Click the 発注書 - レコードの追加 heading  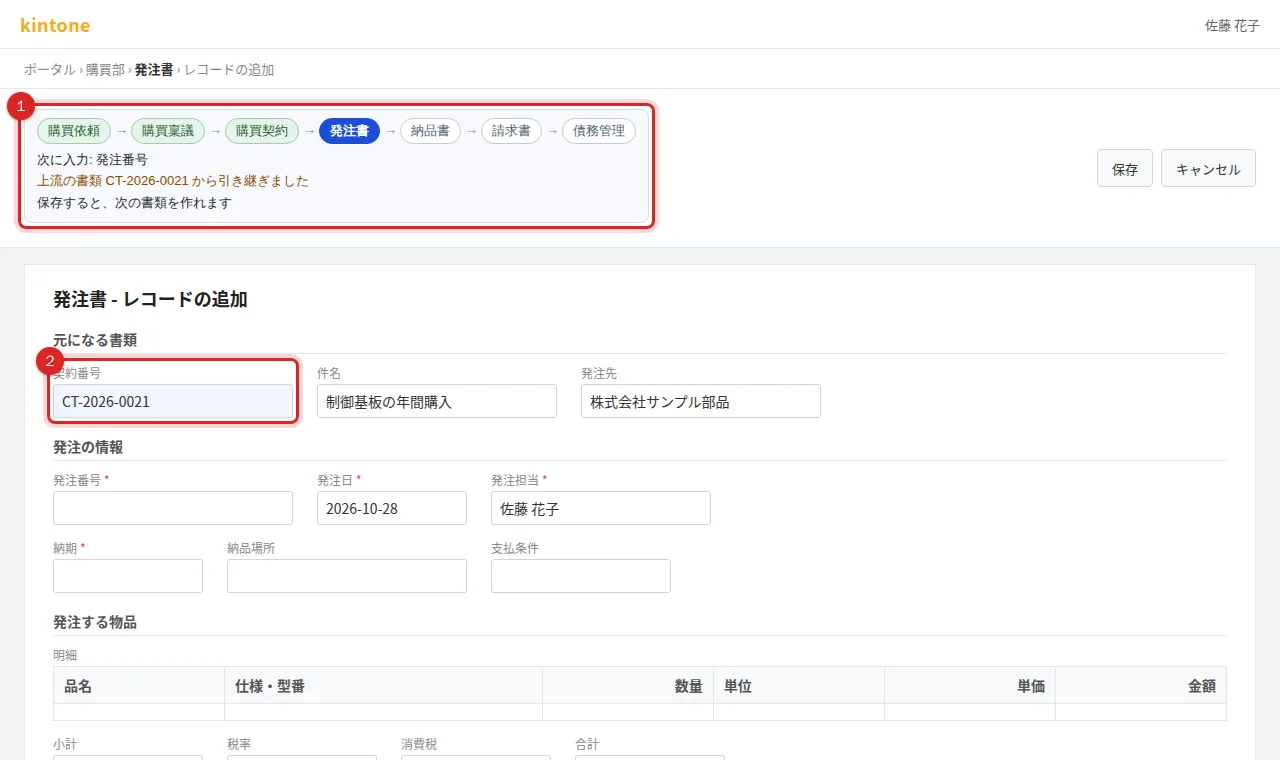tap(150, 299)
